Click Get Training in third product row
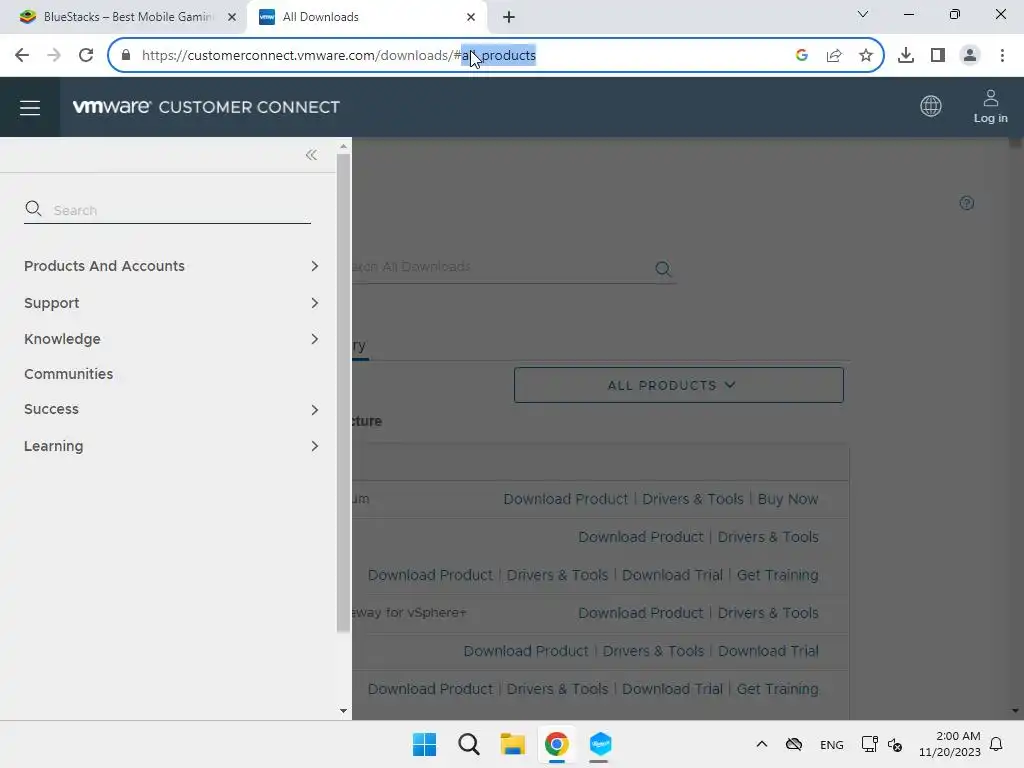This screenshot has height=768, width=1024. pyautogui.click(x=777, y=575)
